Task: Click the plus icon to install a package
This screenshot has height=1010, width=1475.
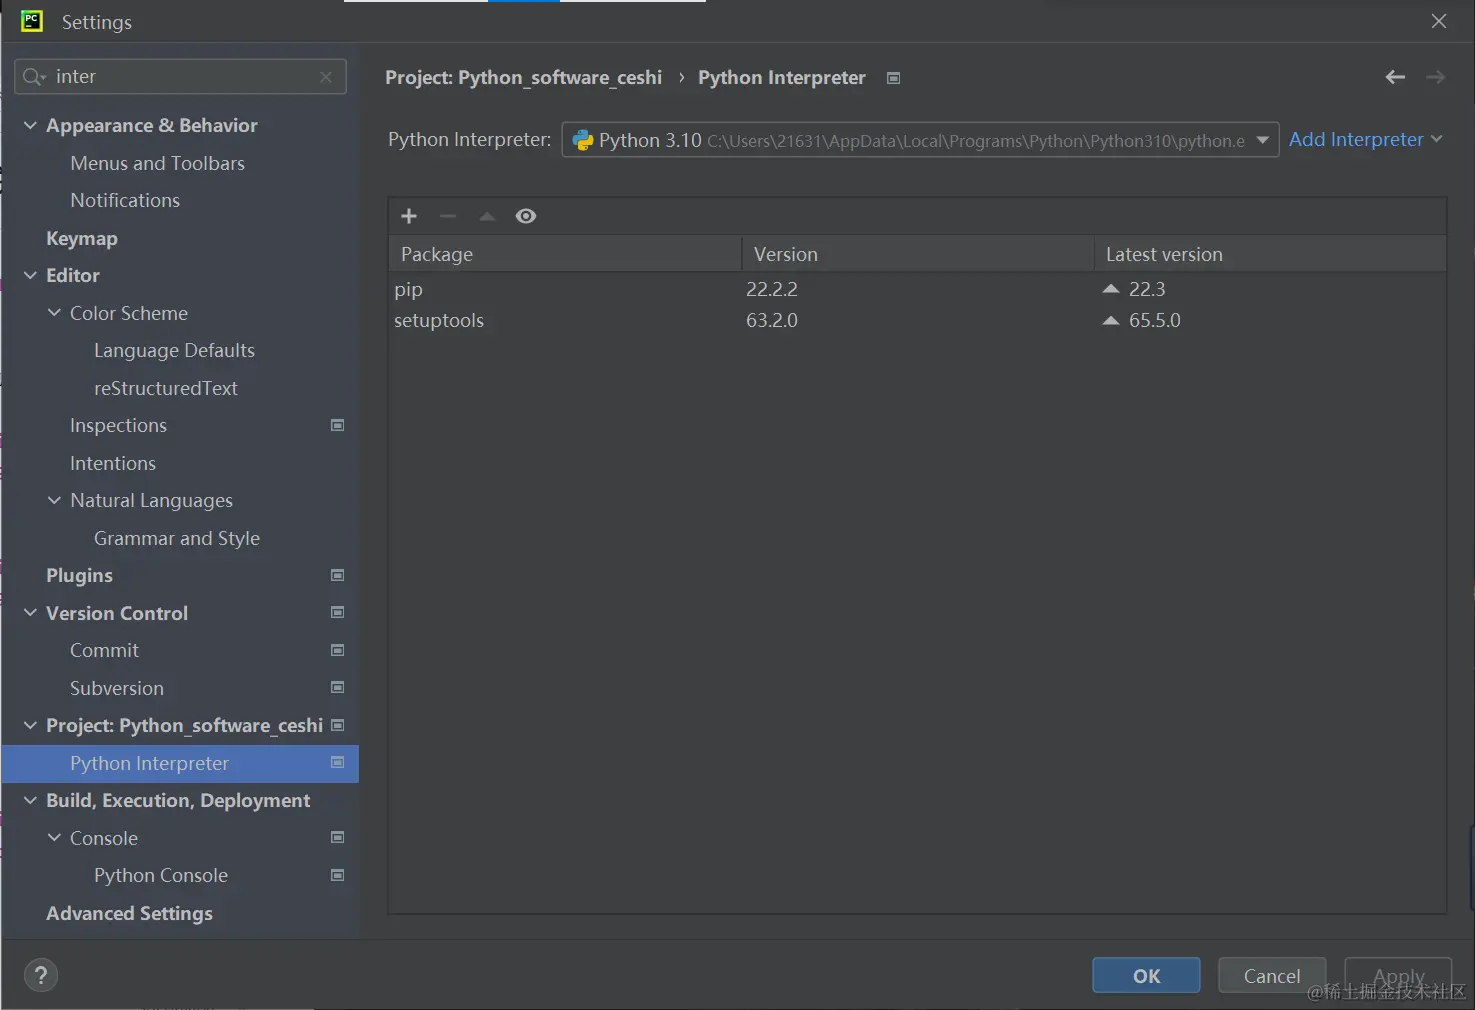Action: click(x=409, y=216)
